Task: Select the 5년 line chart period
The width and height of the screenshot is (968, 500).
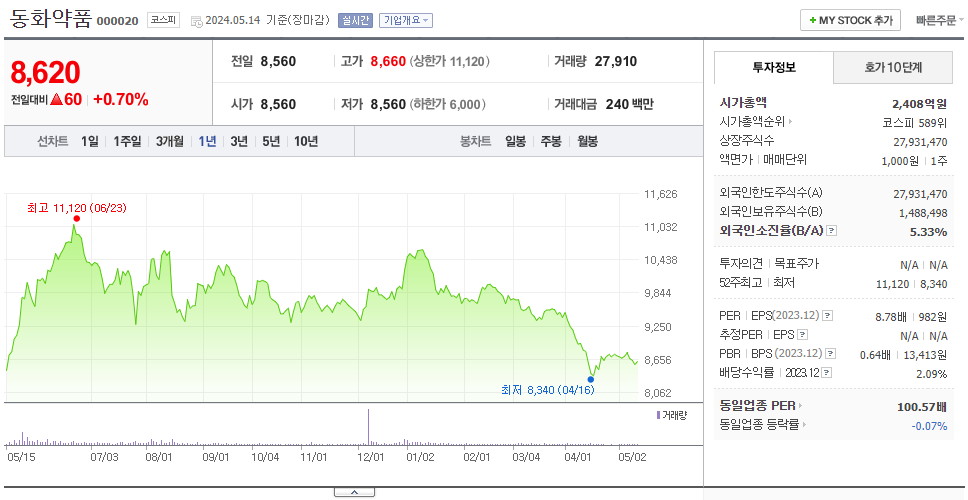Action: (x=271, y=141)
